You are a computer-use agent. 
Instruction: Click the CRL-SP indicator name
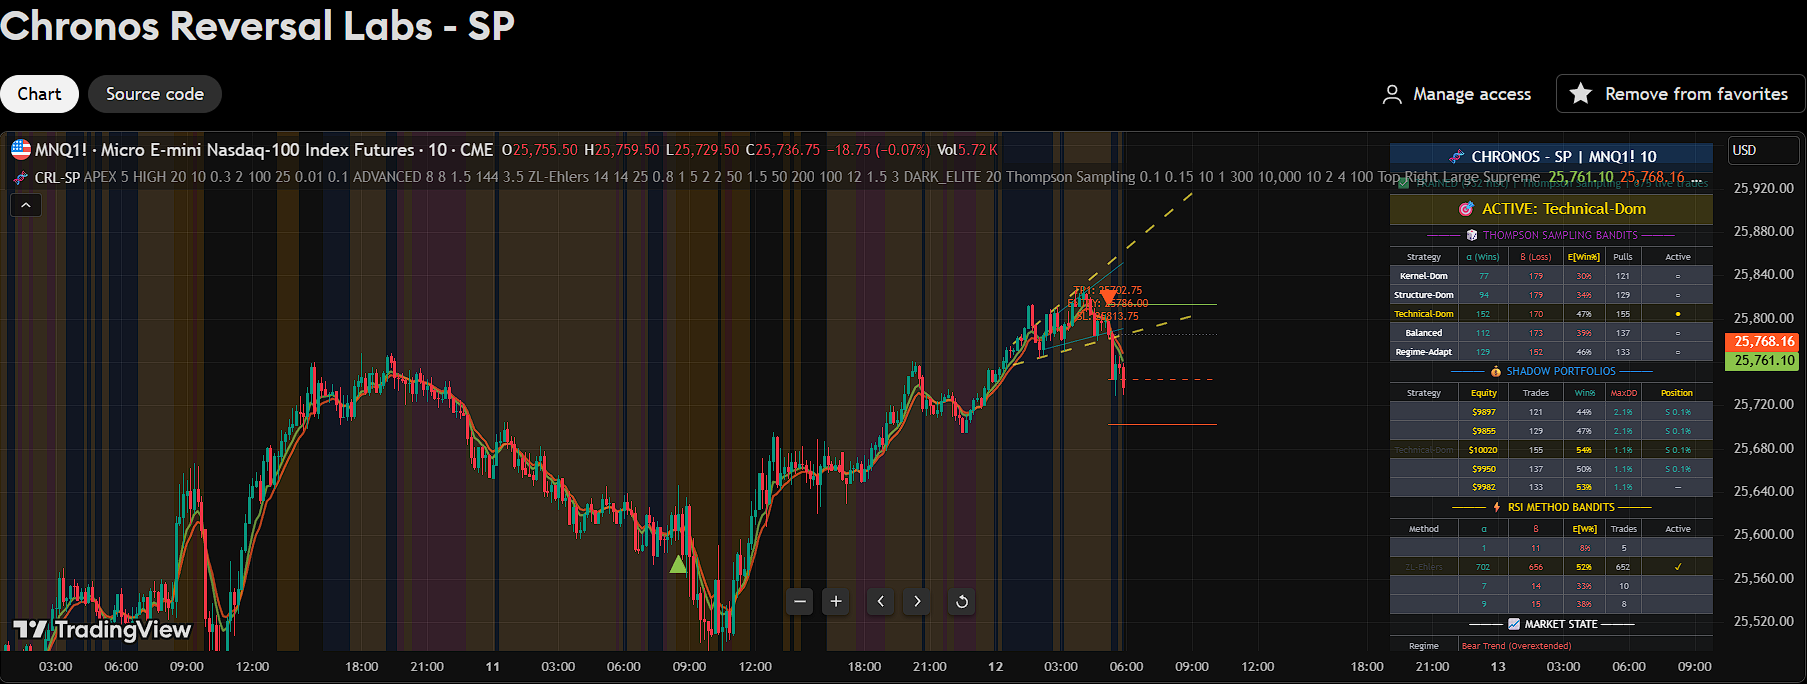pos(57,177)
